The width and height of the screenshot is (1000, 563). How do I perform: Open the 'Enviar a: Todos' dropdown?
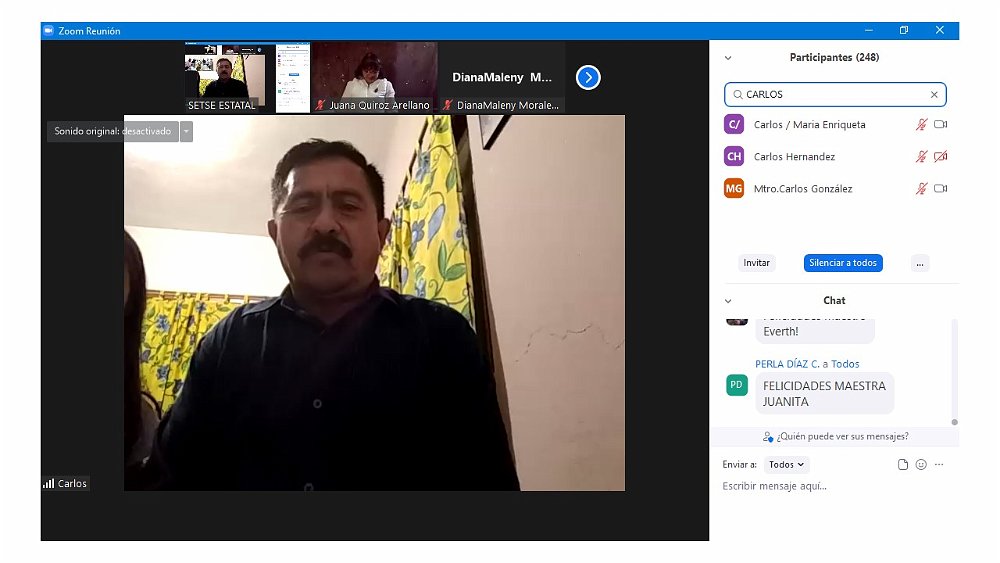point(786,465)
